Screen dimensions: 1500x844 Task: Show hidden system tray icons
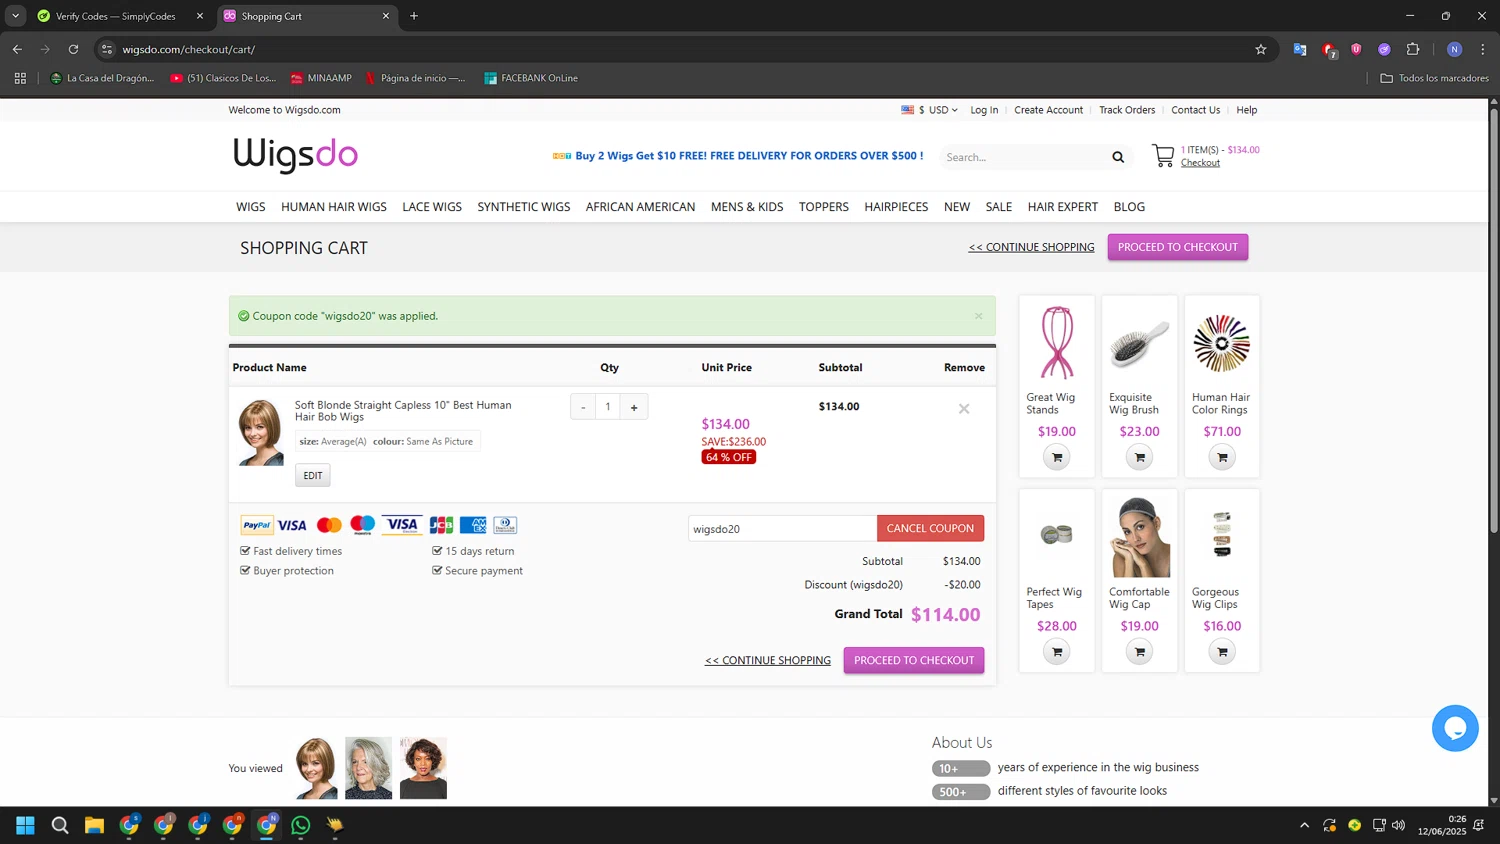point(1304,825)
